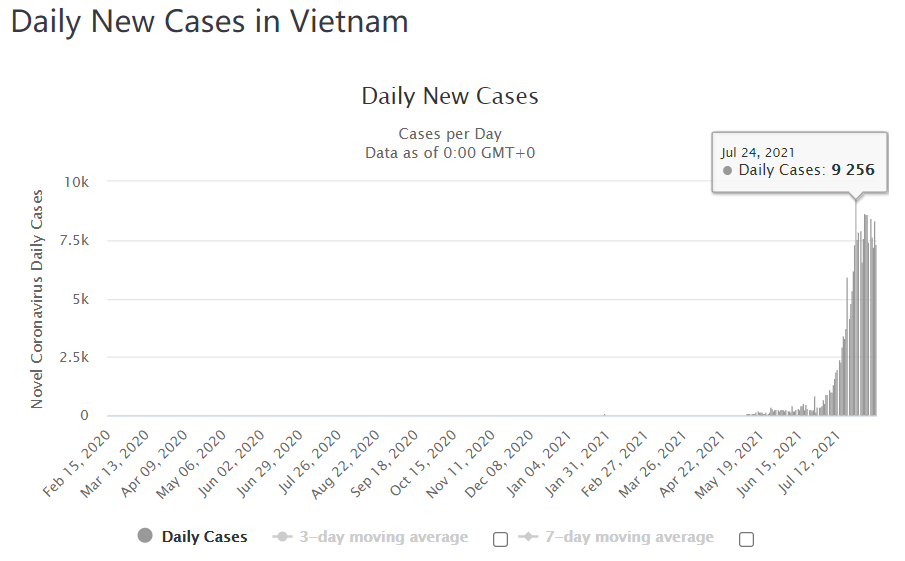Show the 3-day moving average series label
905x561 pixels.
click(382, 537)
